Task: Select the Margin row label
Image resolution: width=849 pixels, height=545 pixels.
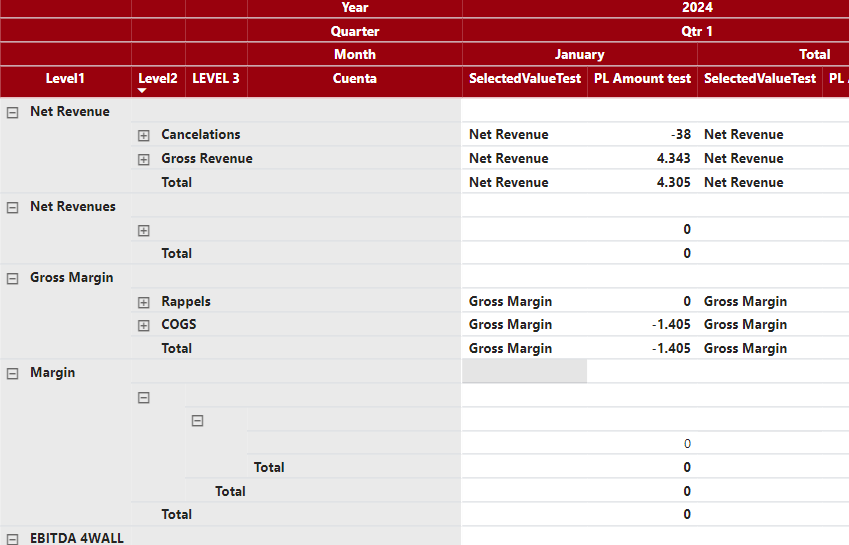Action: (x=53, y=373)
